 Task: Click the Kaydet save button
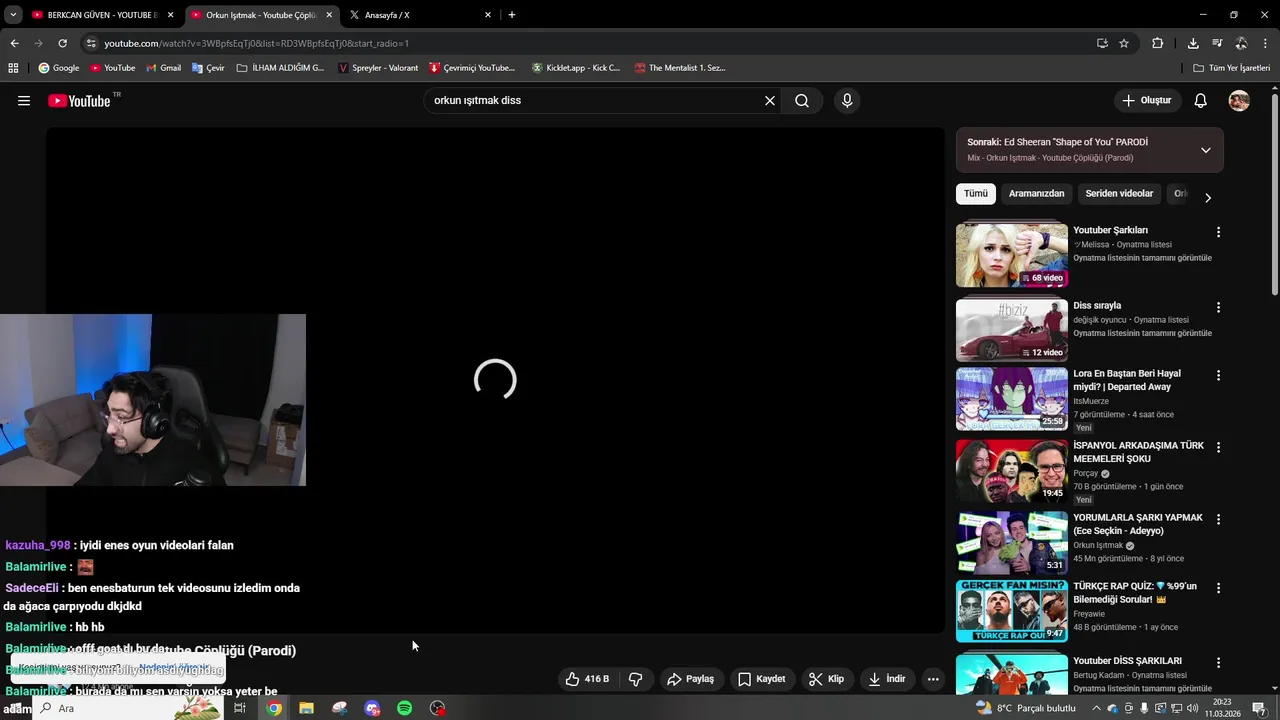[x=761, y=679]
